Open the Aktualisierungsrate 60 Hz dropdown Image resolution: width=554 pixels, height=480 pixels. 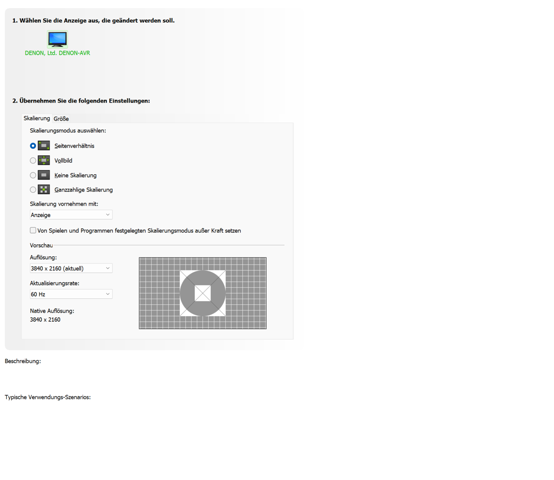pyautogui.click(x=71, y=294)
